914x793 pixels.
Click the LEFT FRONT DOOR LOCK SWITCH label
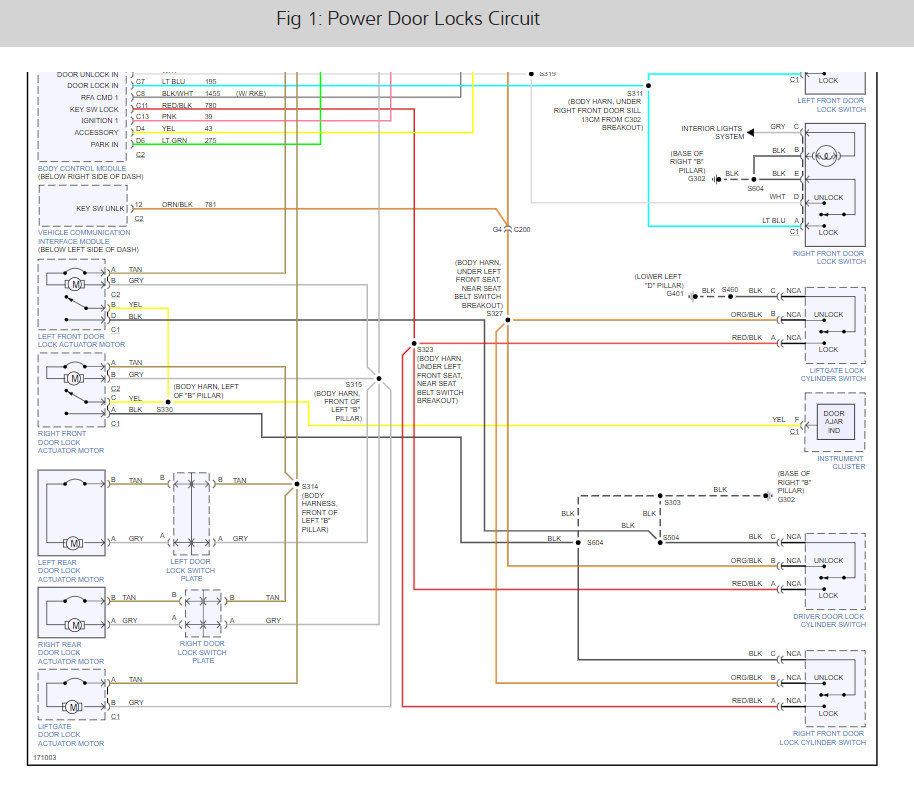[831, 105]
